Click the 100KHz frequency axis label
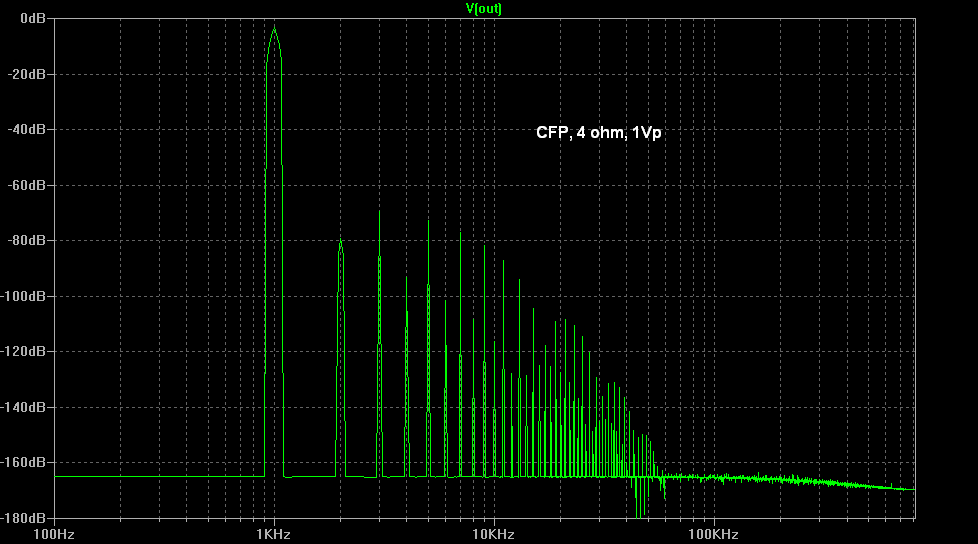 [x=714, y=535]
